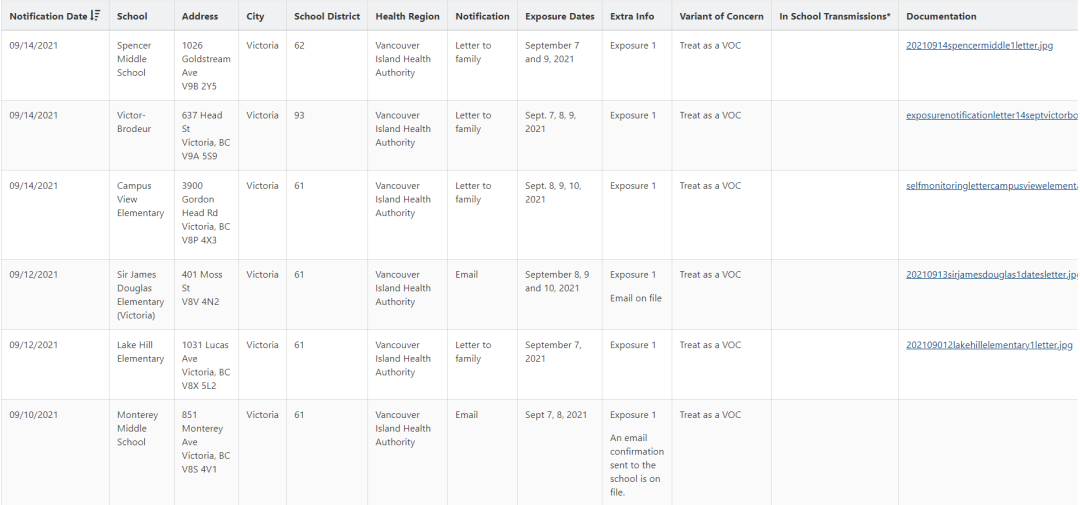
Task: Sort by the School column header
Action: [x=132, y=16]
